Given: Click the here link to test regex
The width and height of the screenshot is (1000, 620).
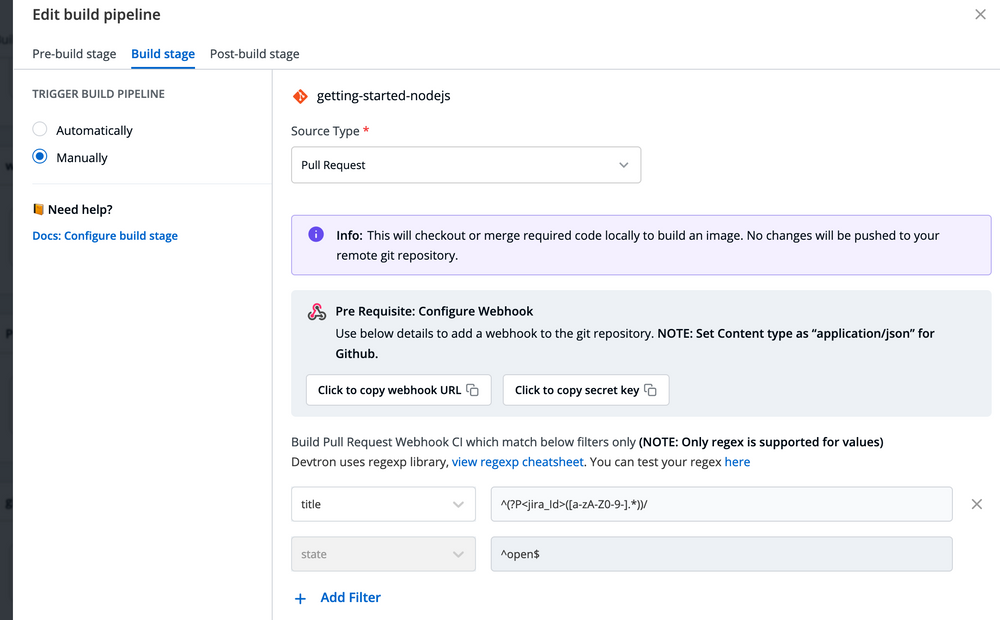Looking at the screenshot, I should click(737, 461).
